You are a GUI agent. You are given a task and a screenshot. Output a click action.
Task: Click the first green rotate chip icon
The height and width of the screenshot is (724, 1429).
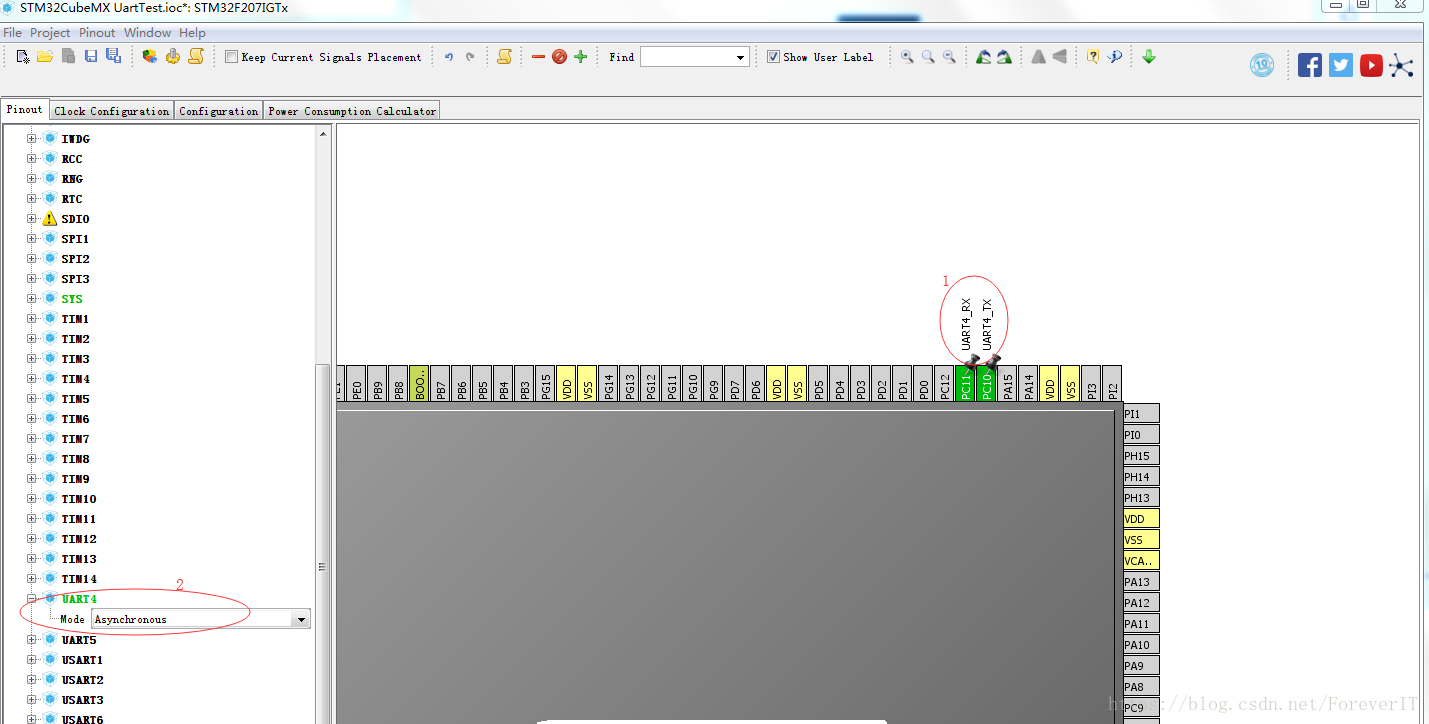984,57
